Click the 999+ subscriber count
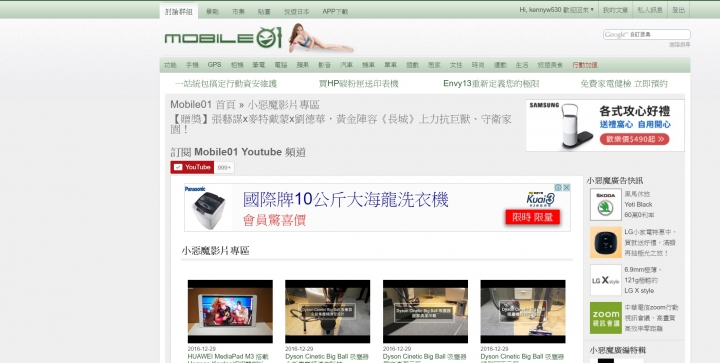Screen dimensions: 720x363 coord(224,168)
